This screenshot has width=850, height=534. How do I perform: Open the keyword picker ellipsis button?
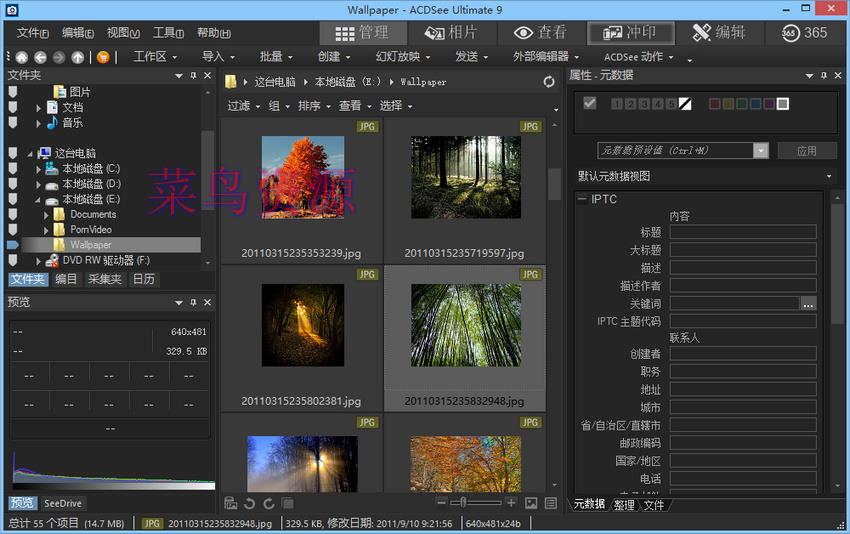coord(808,304)
